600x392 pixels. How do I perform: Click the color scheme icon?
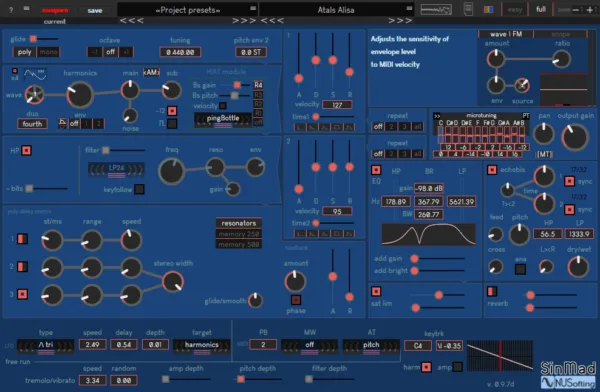tap(488, 10)
